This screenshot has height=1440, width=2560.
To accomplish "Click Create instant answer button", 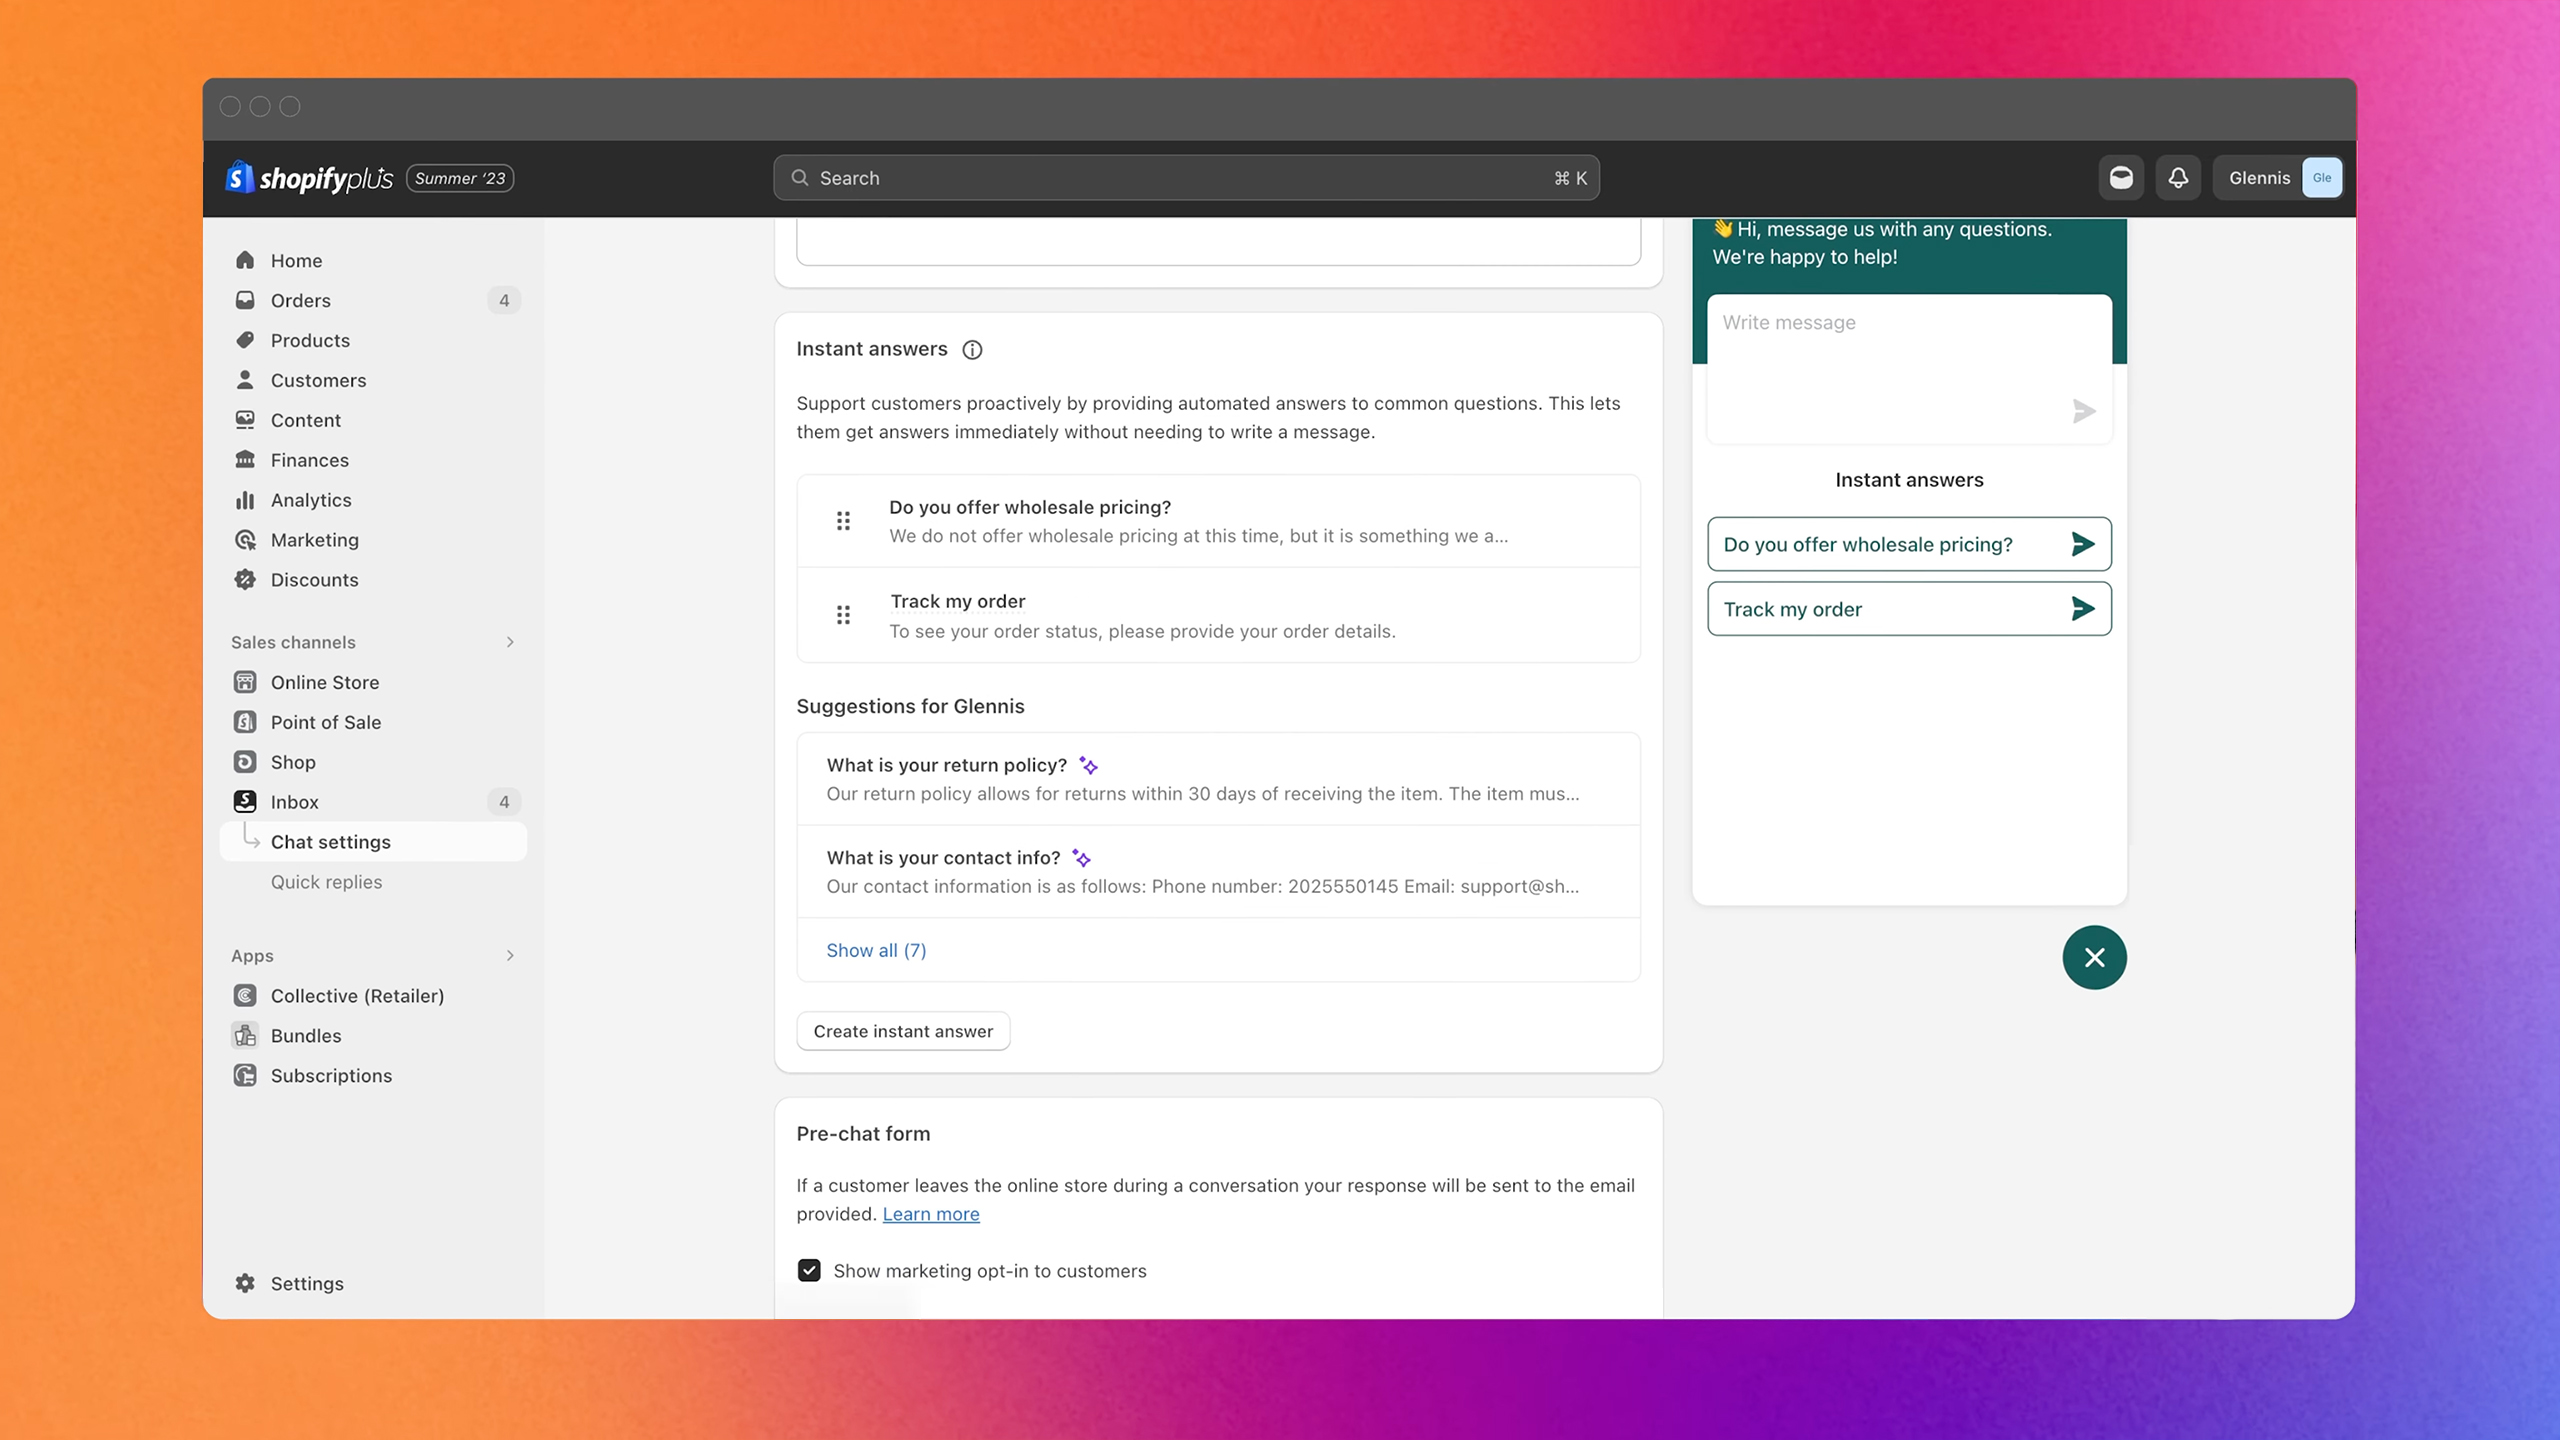I will pos(903,1031).
